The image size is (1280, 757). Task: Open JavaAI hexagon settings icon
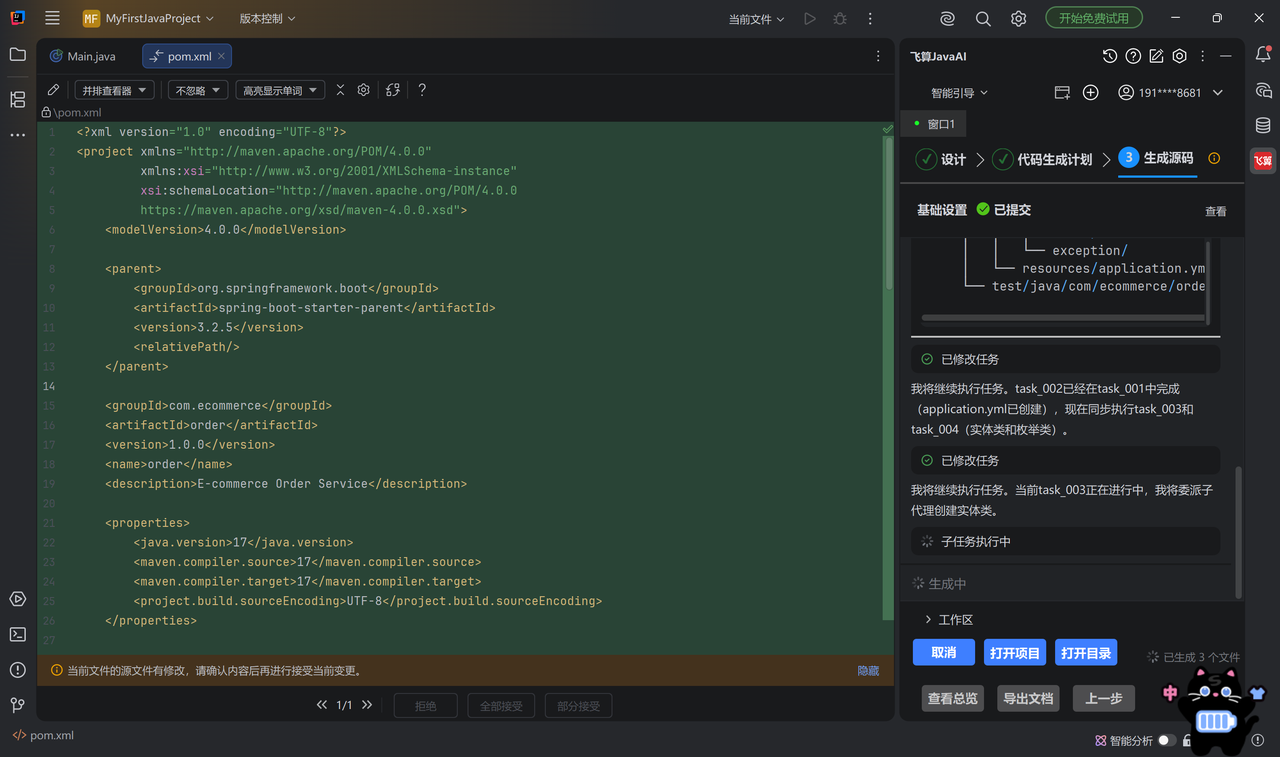[1180, 56]
